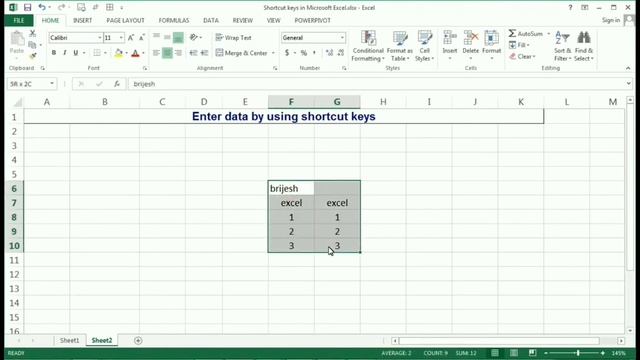
Task: Click the Increase Indent icon
Action: pyautogui.click(x=204, y=53)
